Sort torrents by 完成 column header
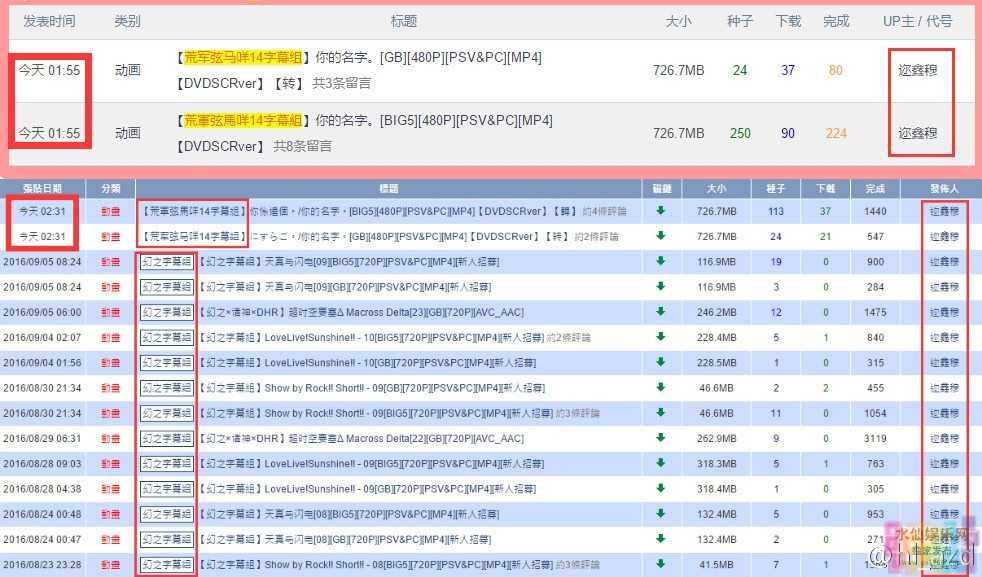This screenshot has width=982, height=577. tap(876, 188)
